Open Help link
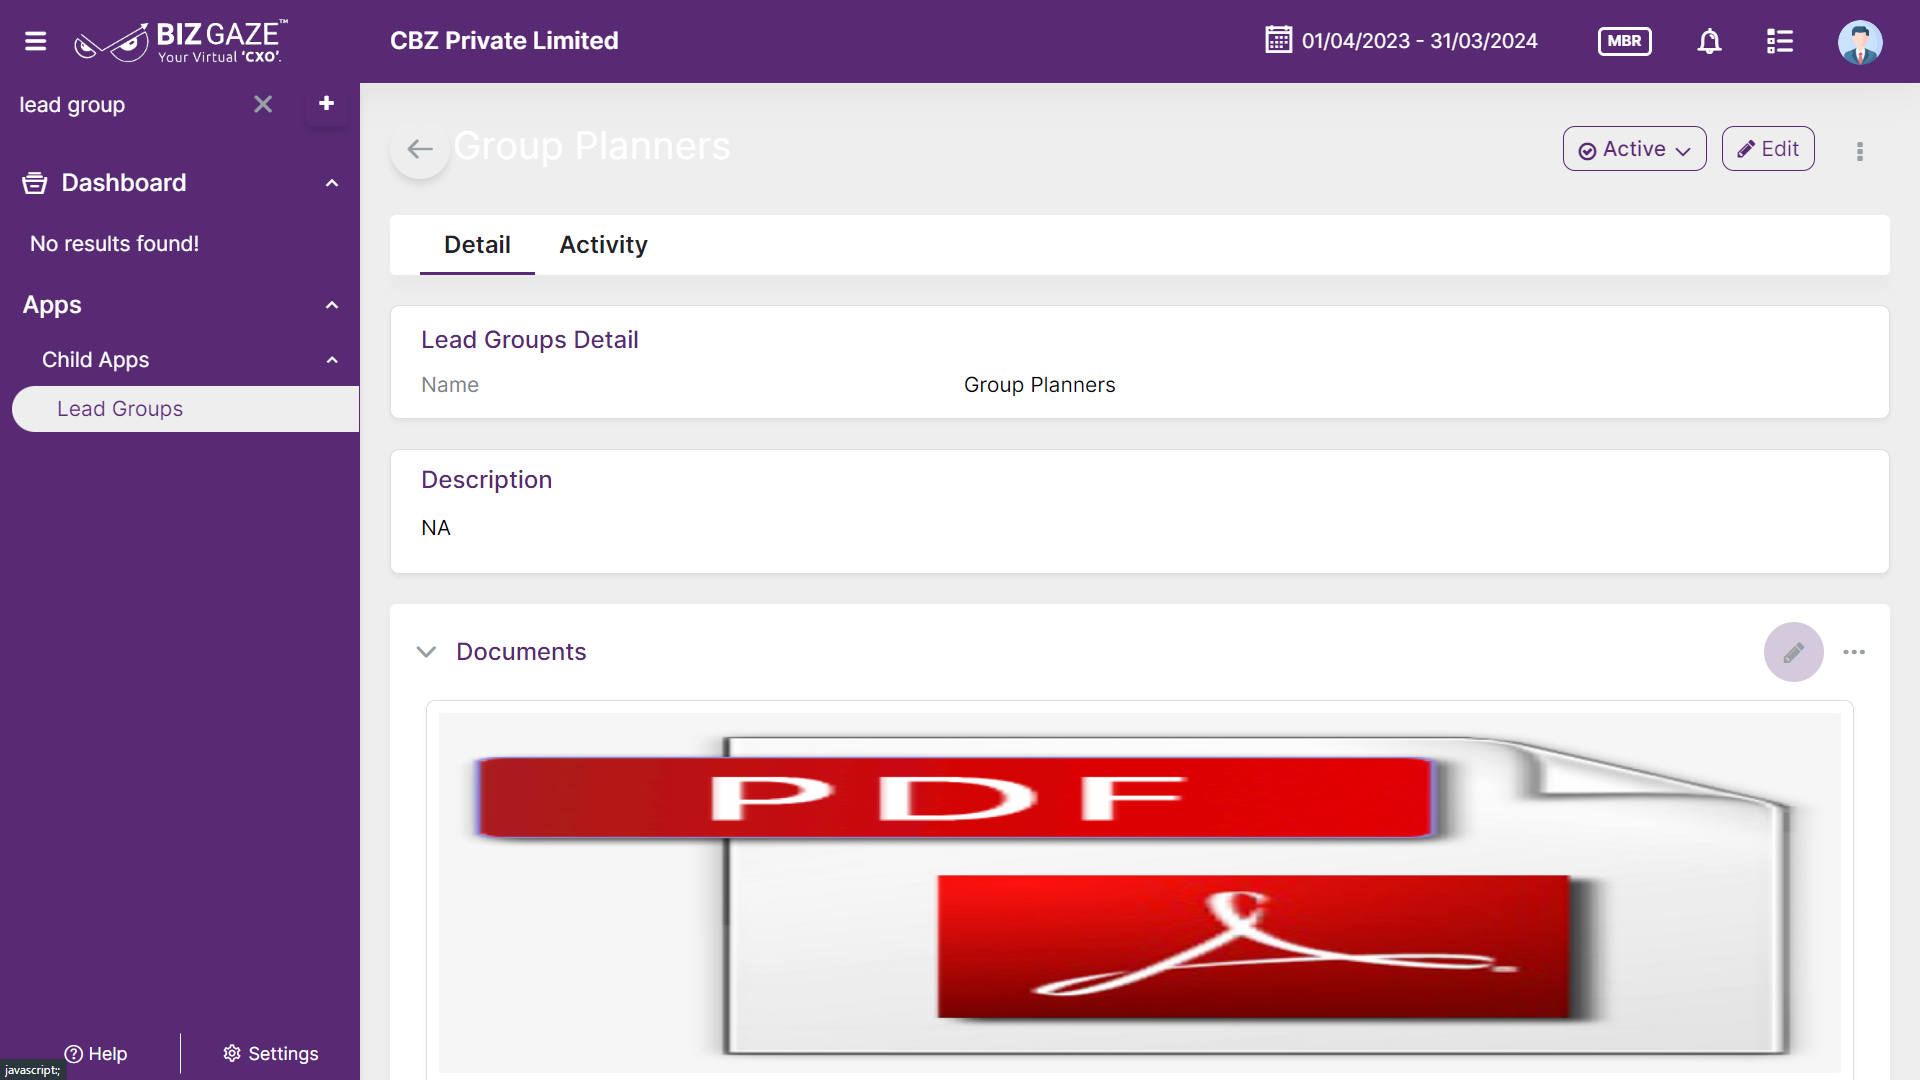Image resolution: width=1920 pixels, height=1080 pixels. tap(96, 1054)
